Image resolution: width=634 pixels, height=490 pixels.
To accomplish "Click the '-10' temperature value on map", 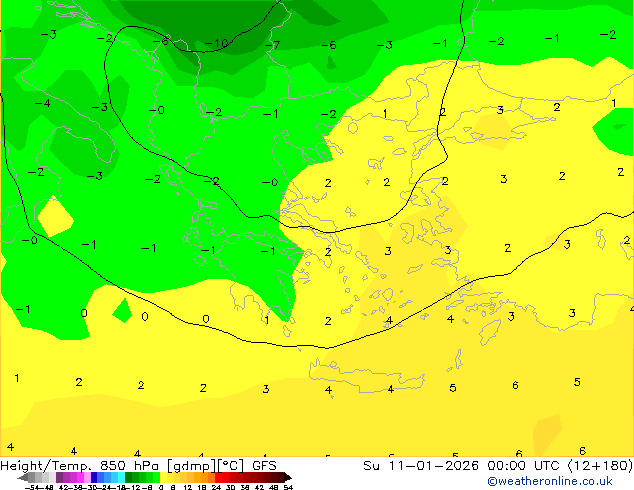I will tap(217, 43).
